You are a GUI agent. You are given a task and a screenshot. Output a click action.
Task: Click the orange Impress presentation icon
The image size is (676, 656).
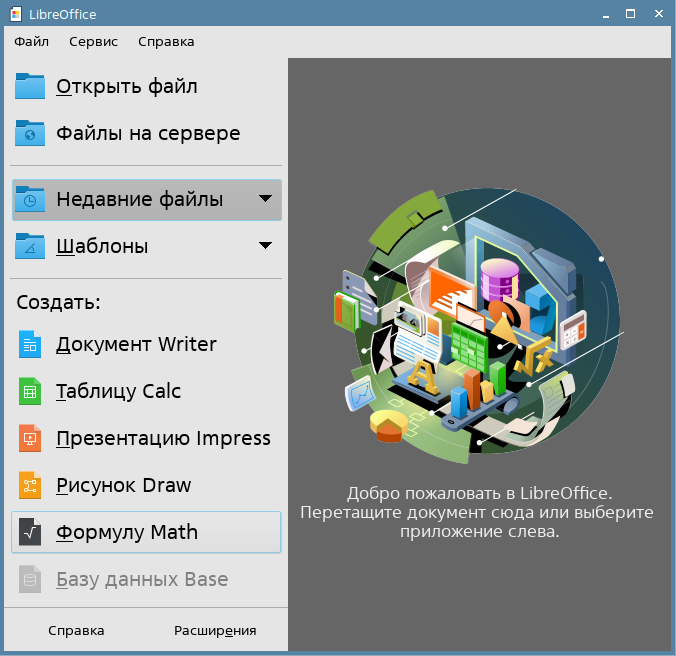tap(31, 438)
